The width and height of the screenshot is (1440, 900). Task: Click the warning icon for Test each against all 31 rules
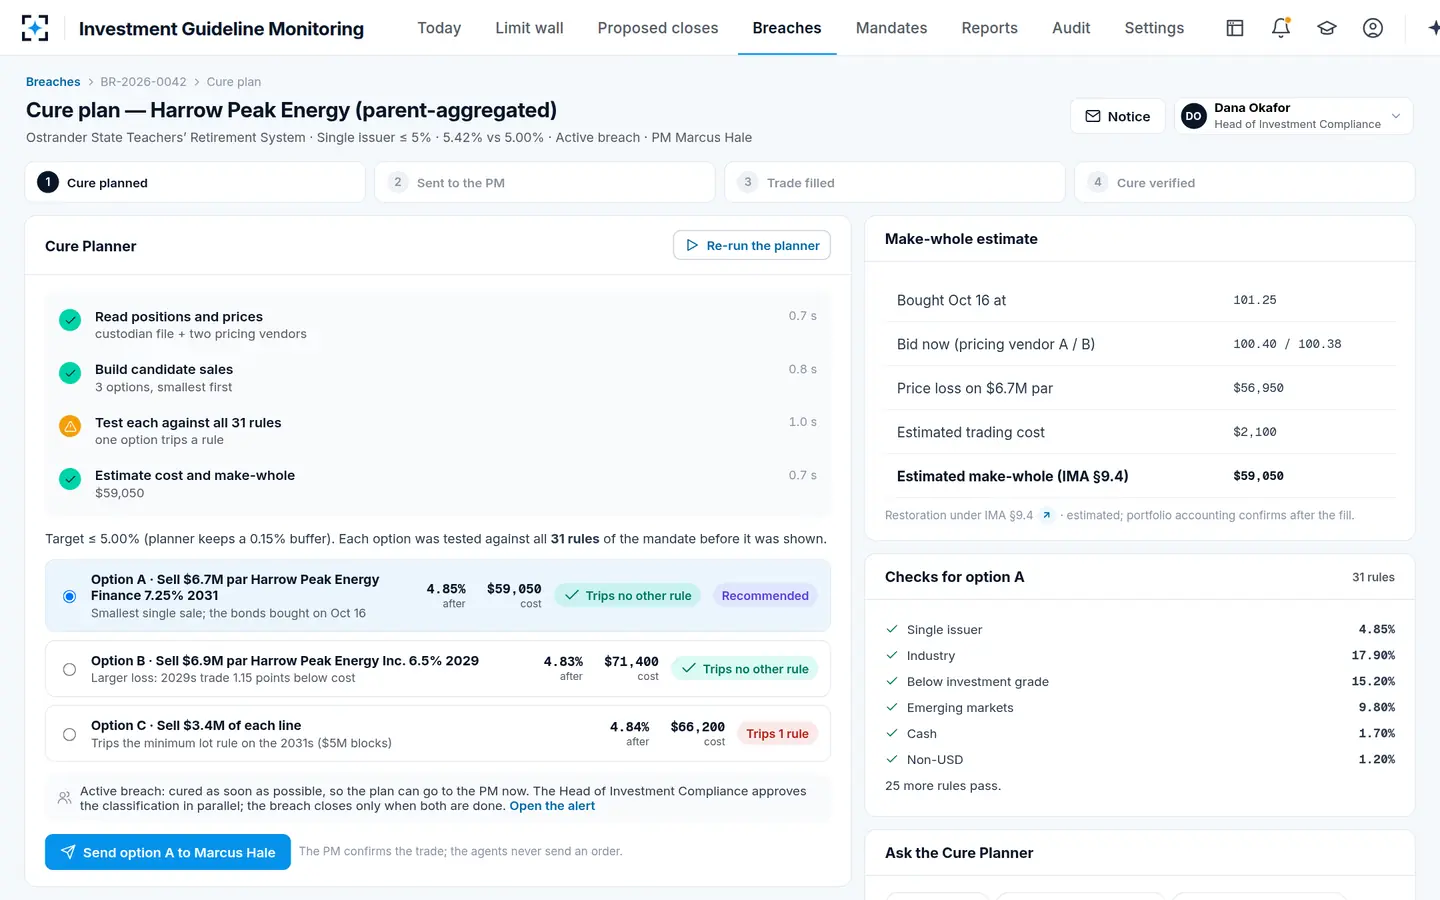click(70, 426)
